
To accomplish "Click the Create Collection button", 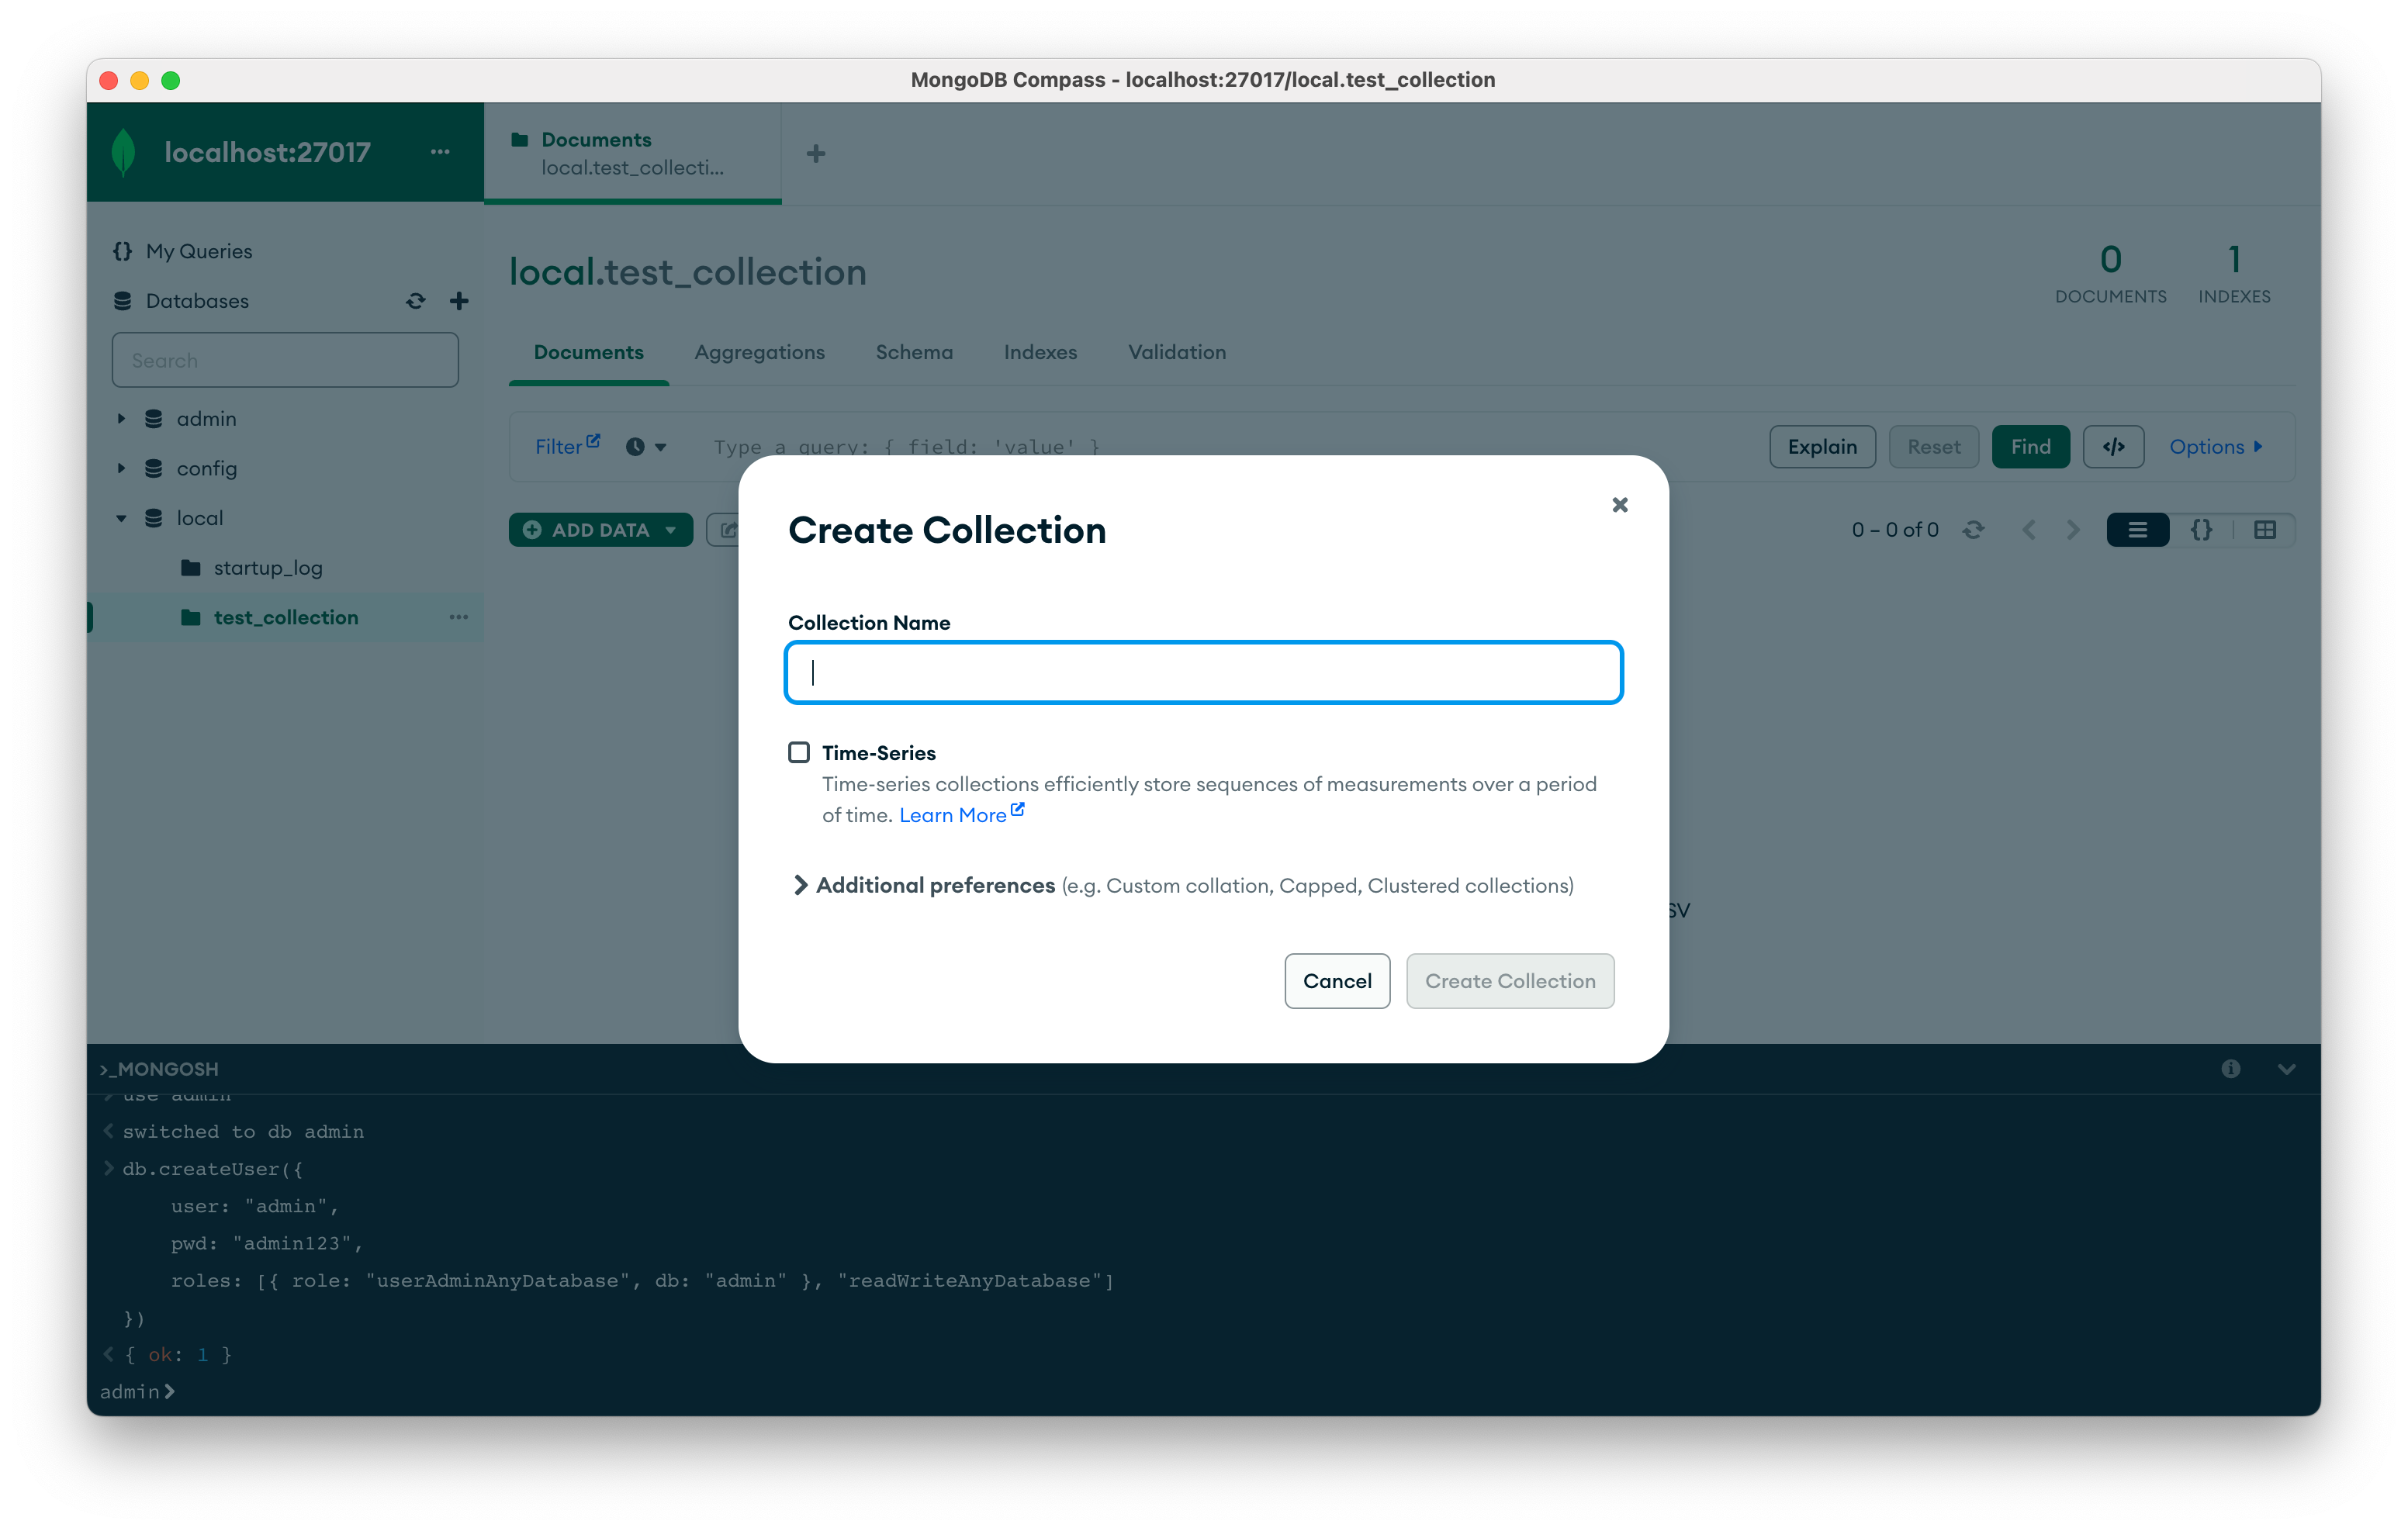I will point(1509,981).
